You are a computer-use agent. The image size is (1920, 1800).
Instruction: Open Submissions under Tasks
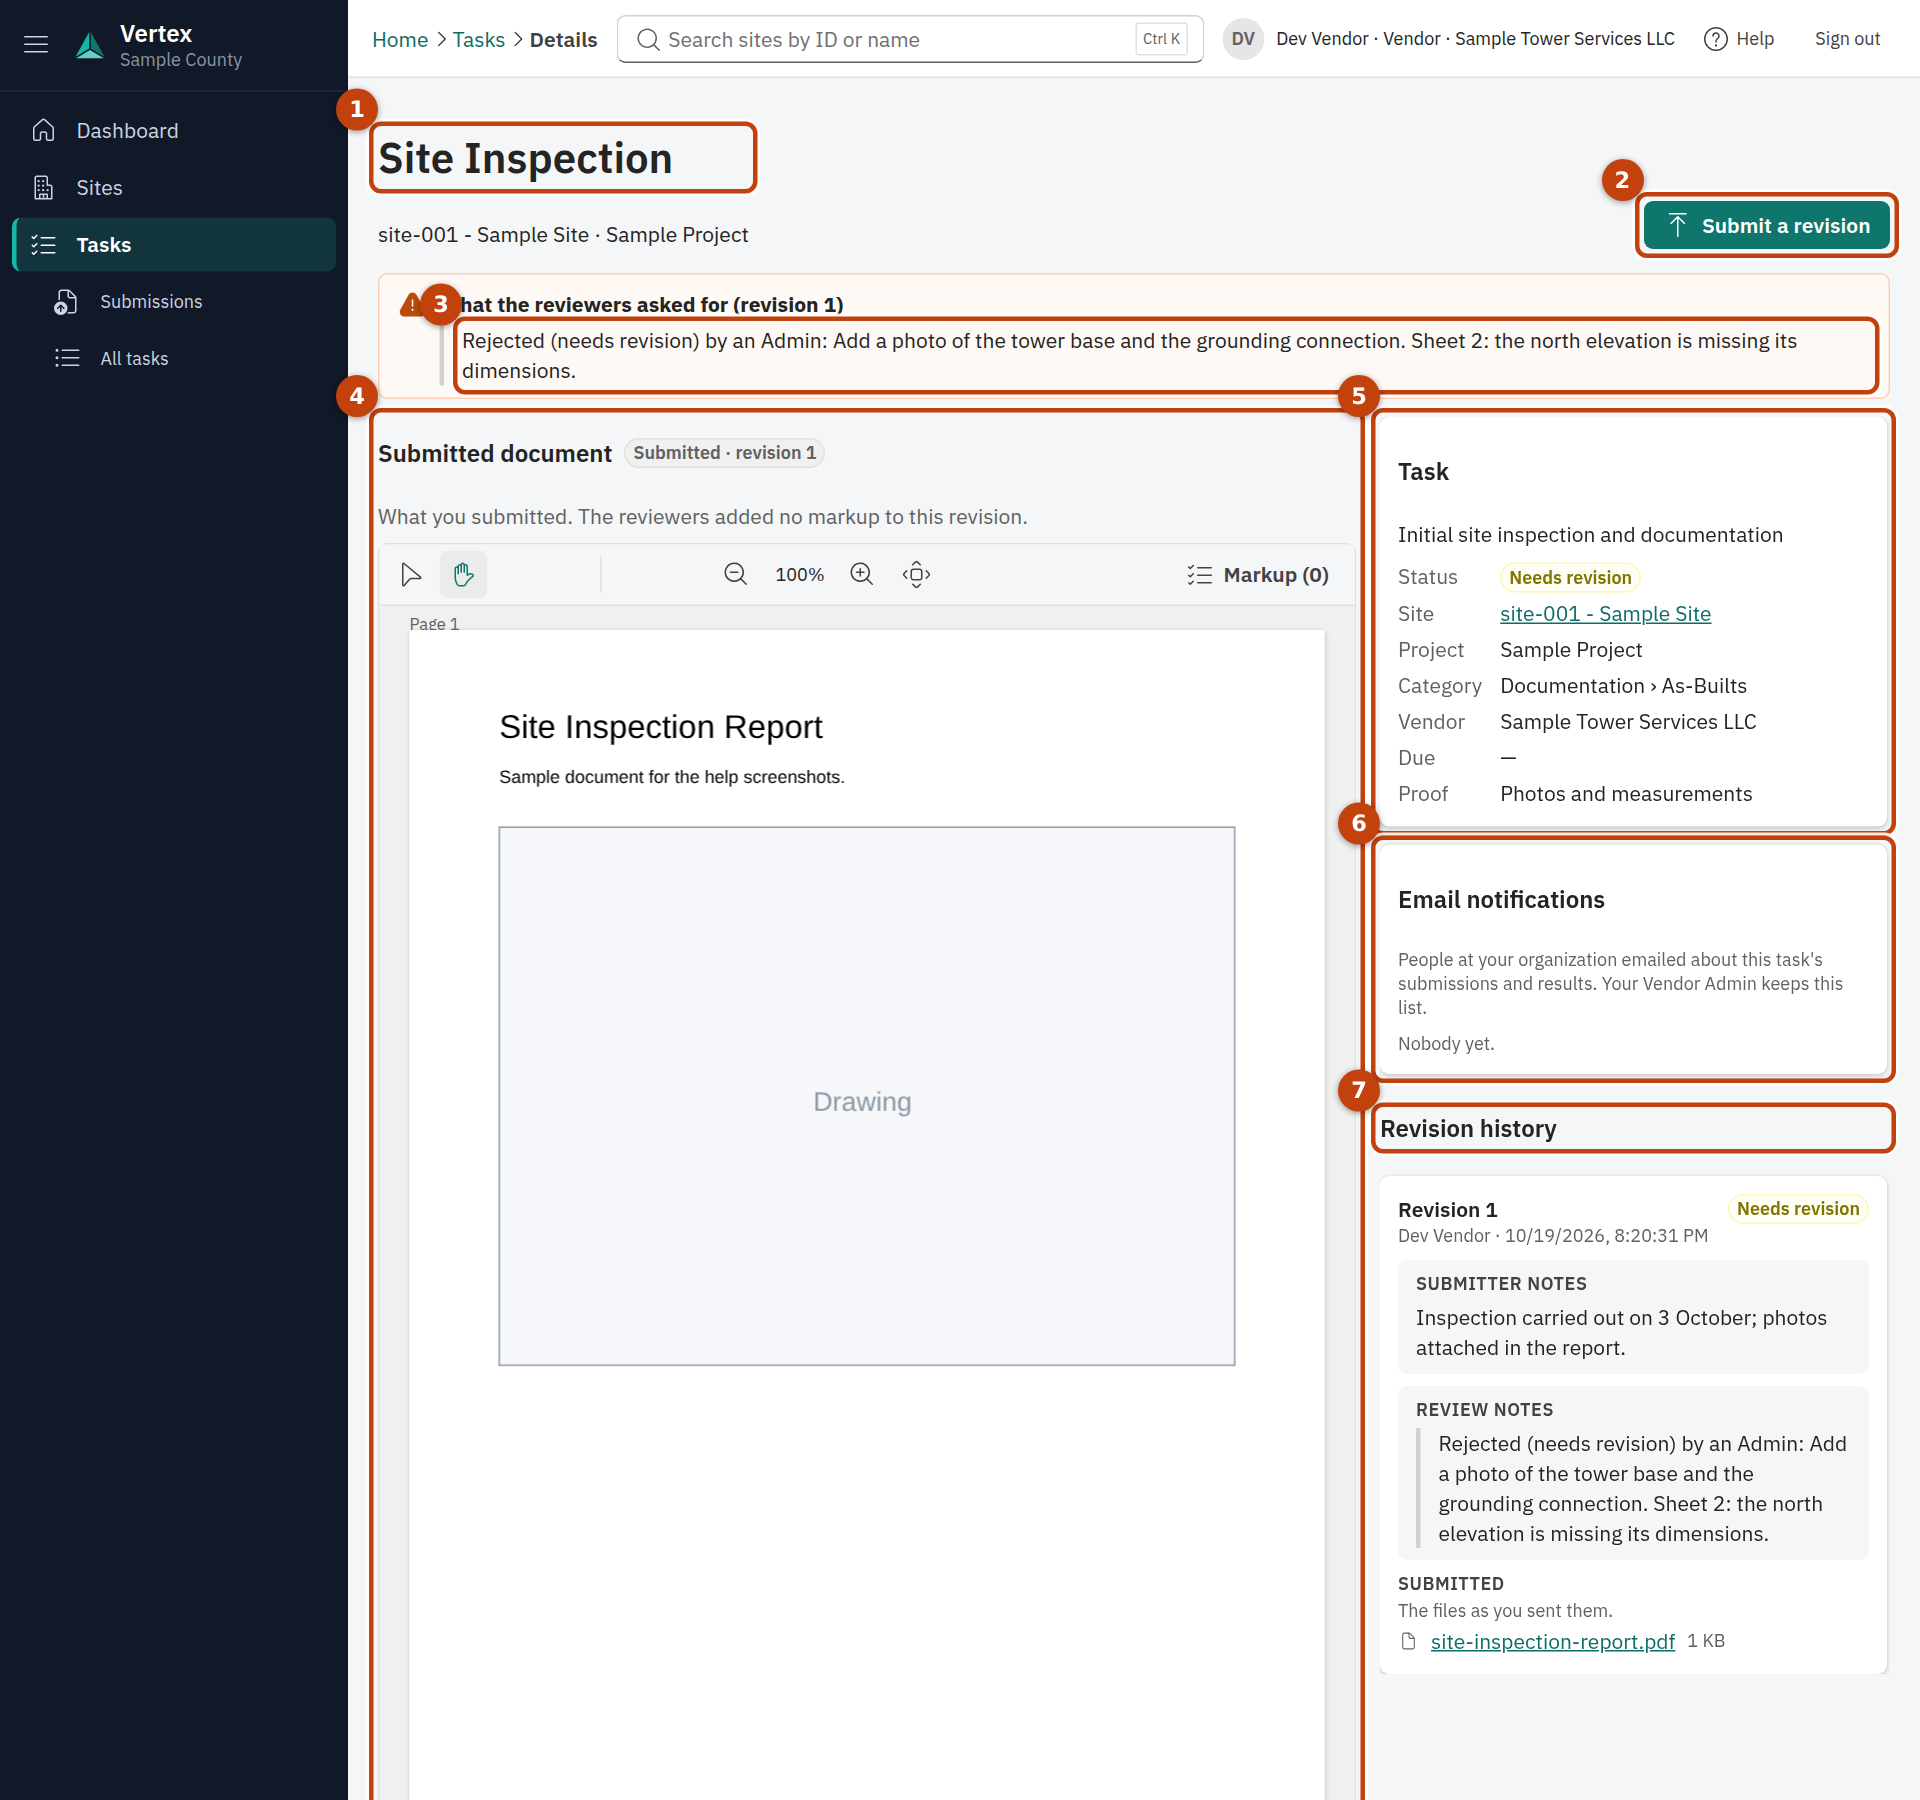[174, 302]
